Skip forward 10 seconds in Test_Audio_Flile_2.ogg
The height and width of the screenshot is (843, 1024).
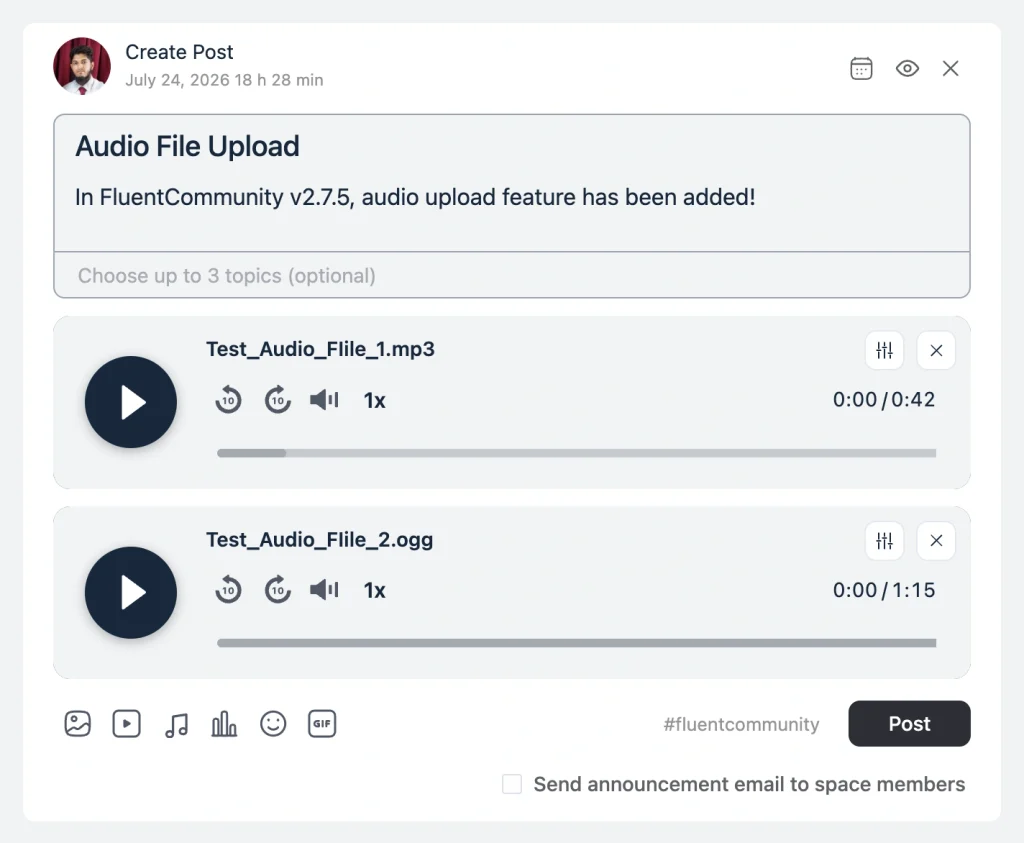(x=278, y=590)
